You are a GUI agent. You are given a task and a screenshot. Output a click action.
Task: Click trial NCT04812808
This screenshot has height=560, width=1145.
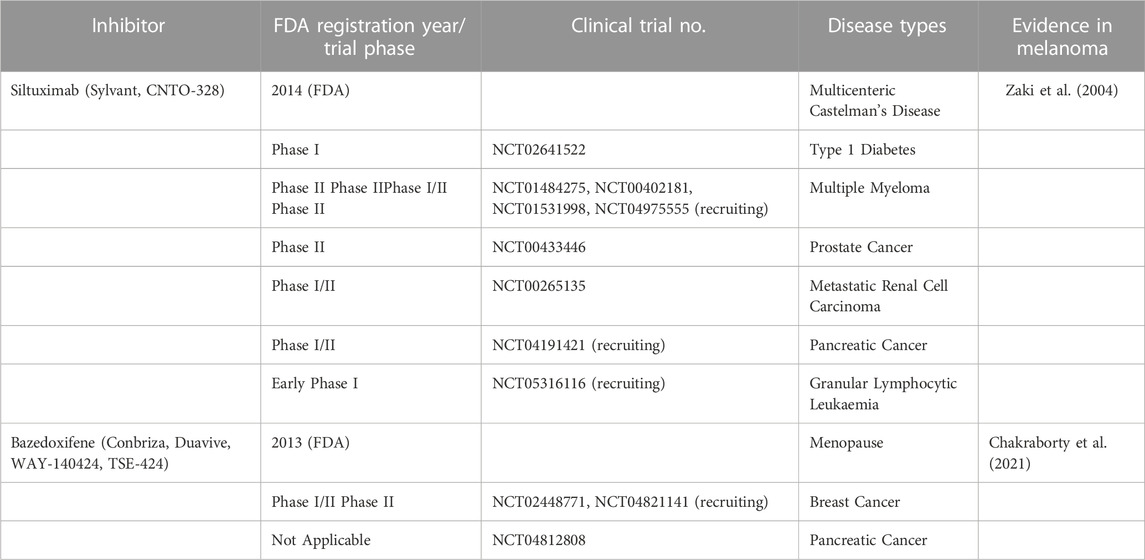click(539, 540)
